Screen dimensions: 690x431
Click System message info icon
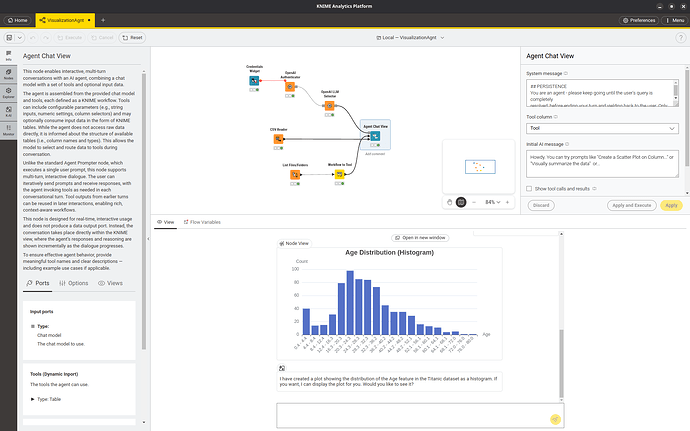[566, 74]
